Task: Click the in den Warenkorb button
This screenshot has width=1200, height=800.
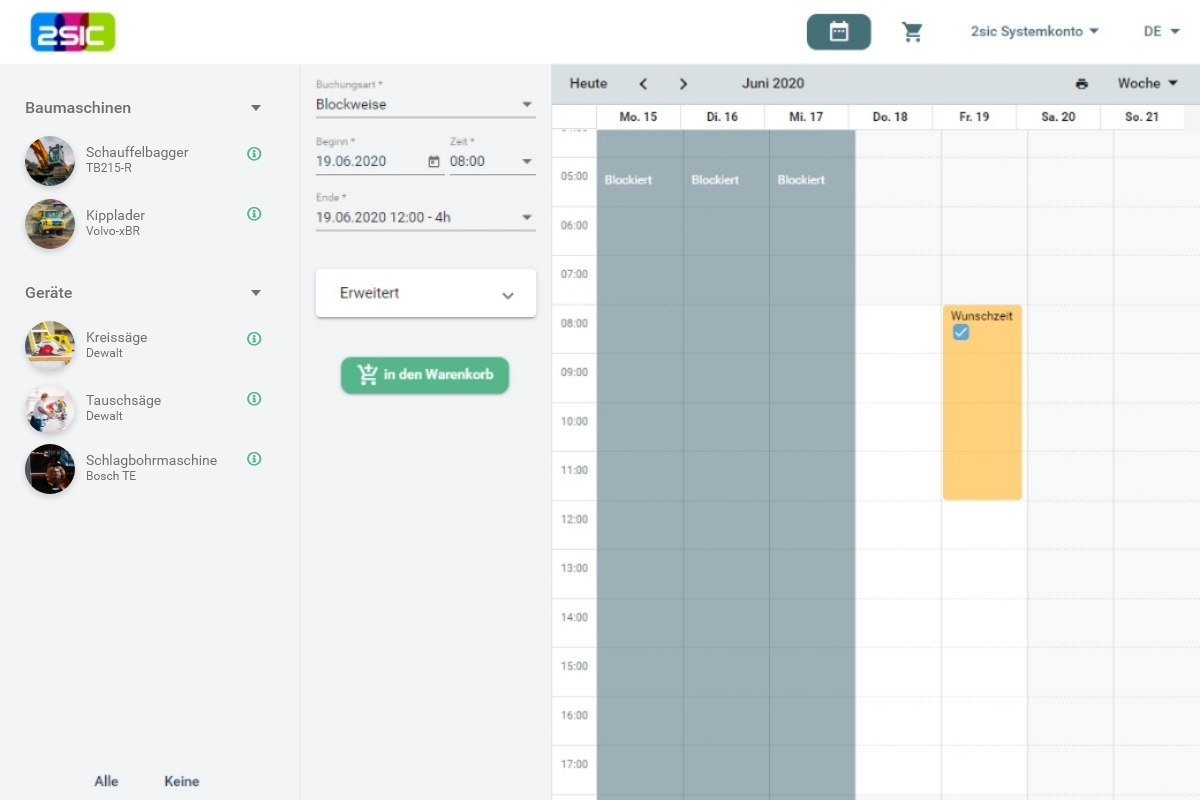Action: tap(425, 375)
